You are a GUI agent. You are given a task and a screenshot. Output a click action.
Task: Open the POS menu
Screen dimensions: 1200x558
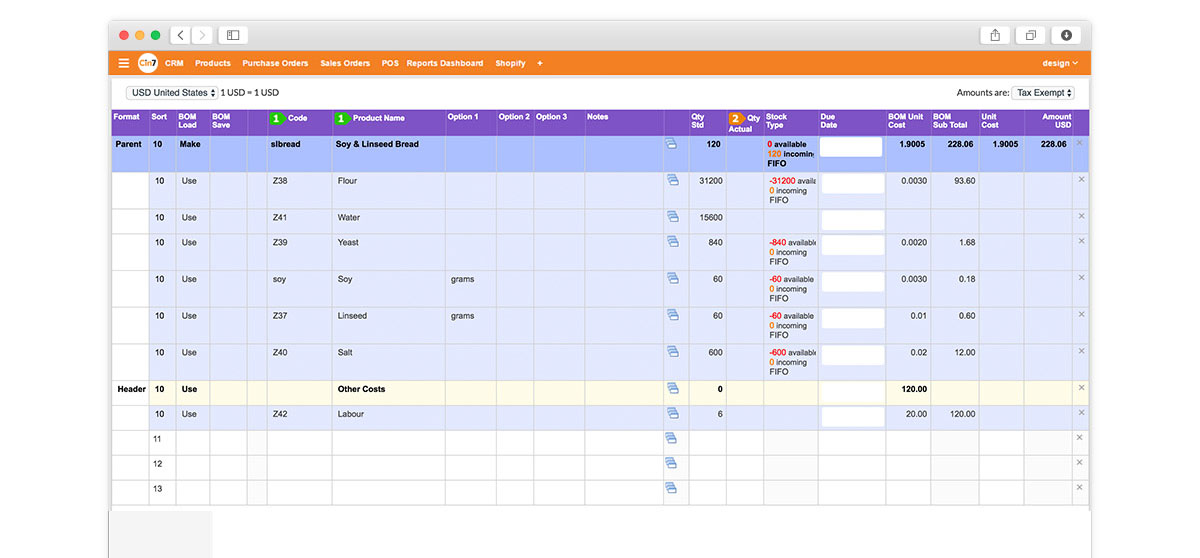[x=390, y=63]
